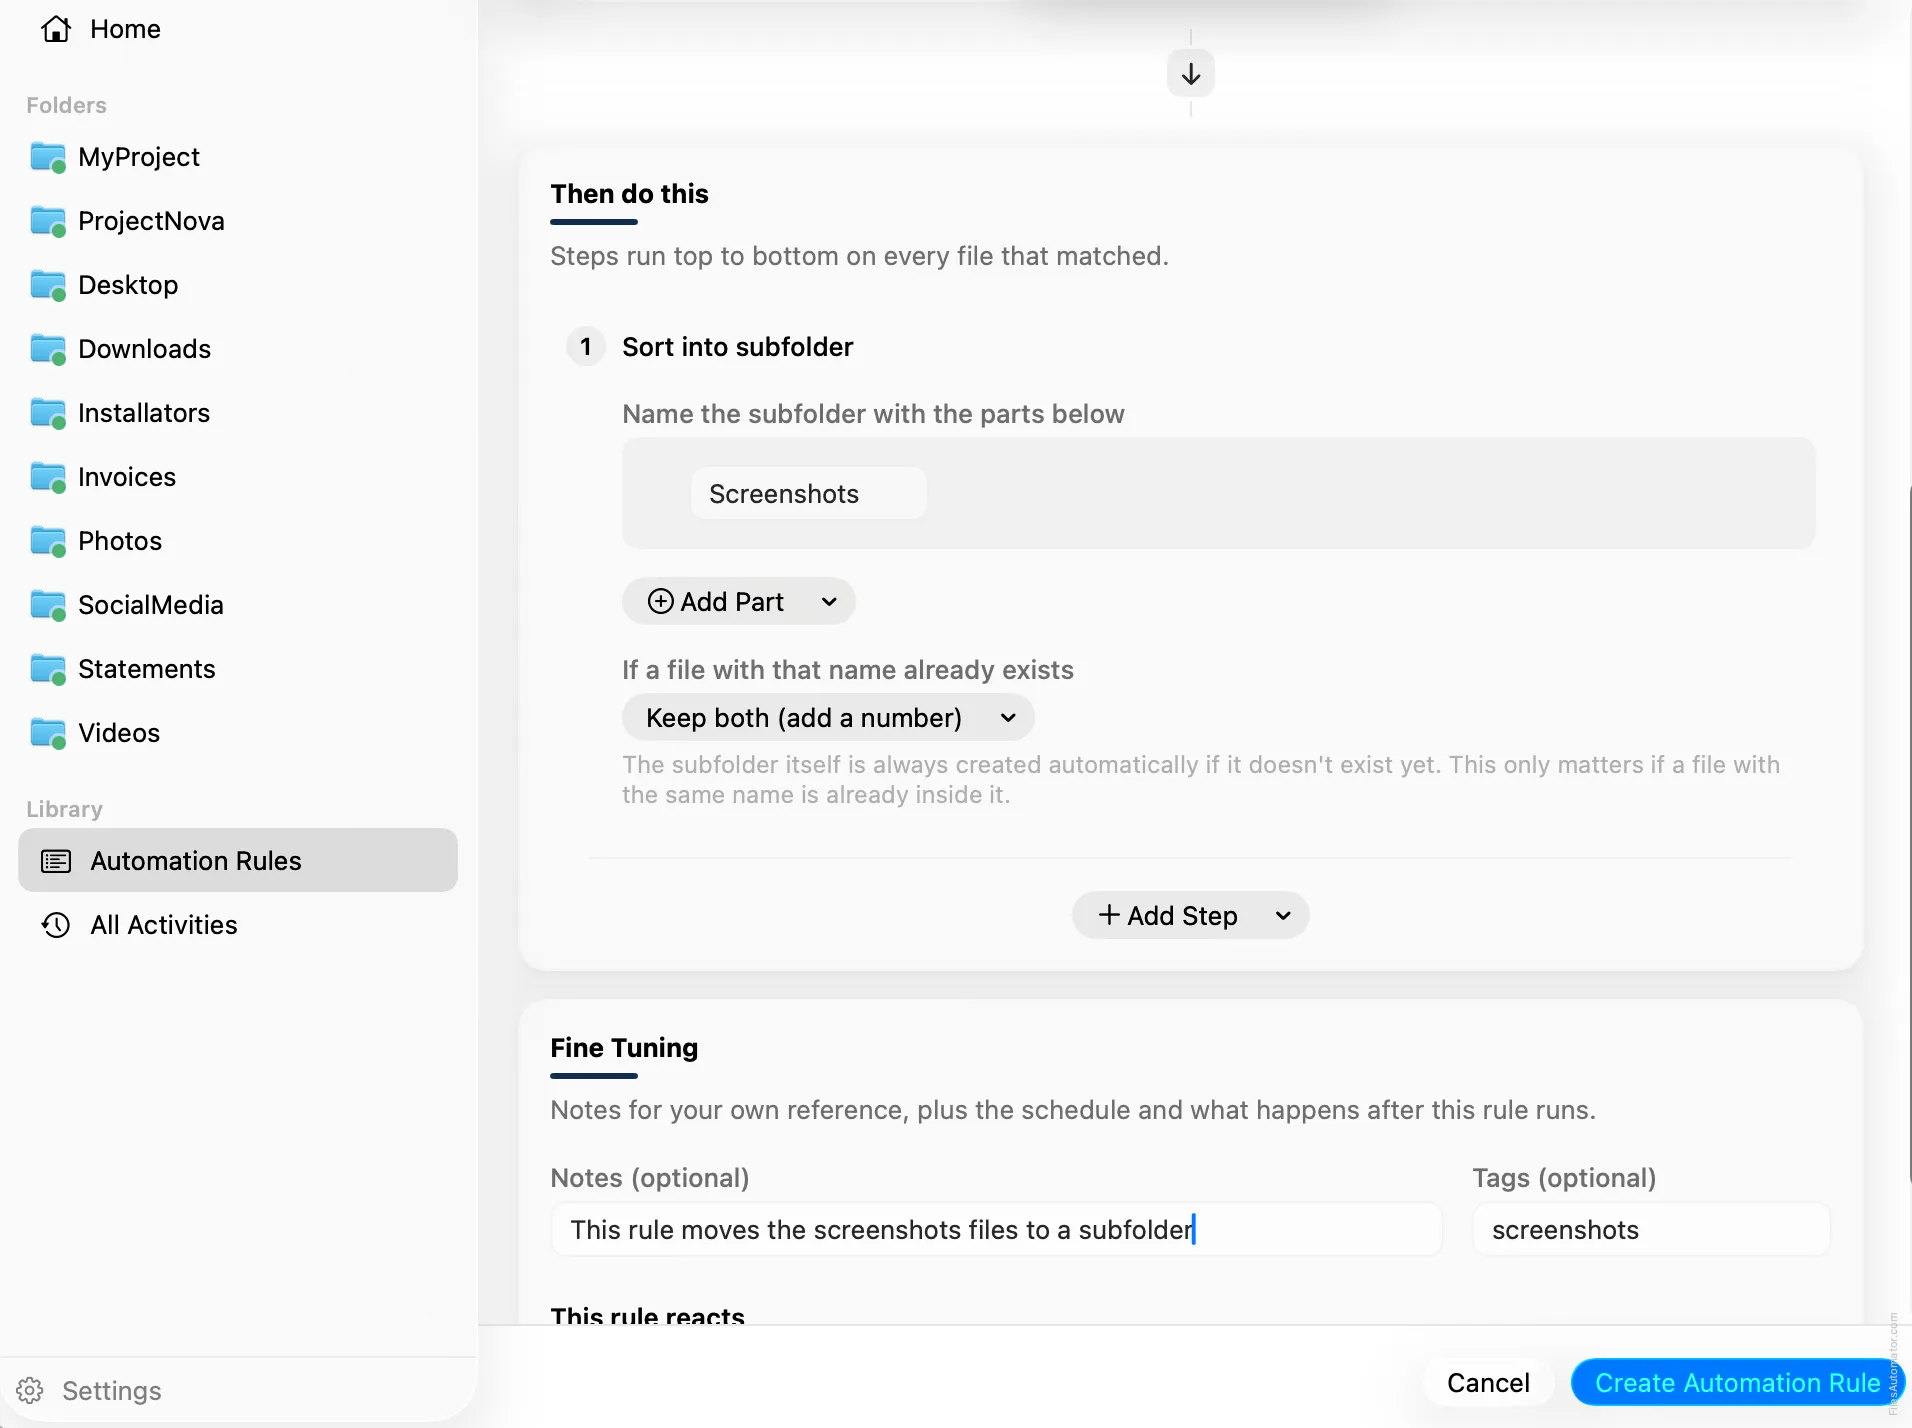Image resolution: width=1912 pixels, height=1428 pixels.
Task: Click Create Automation Rule button
Action: click(1737, 1383)
